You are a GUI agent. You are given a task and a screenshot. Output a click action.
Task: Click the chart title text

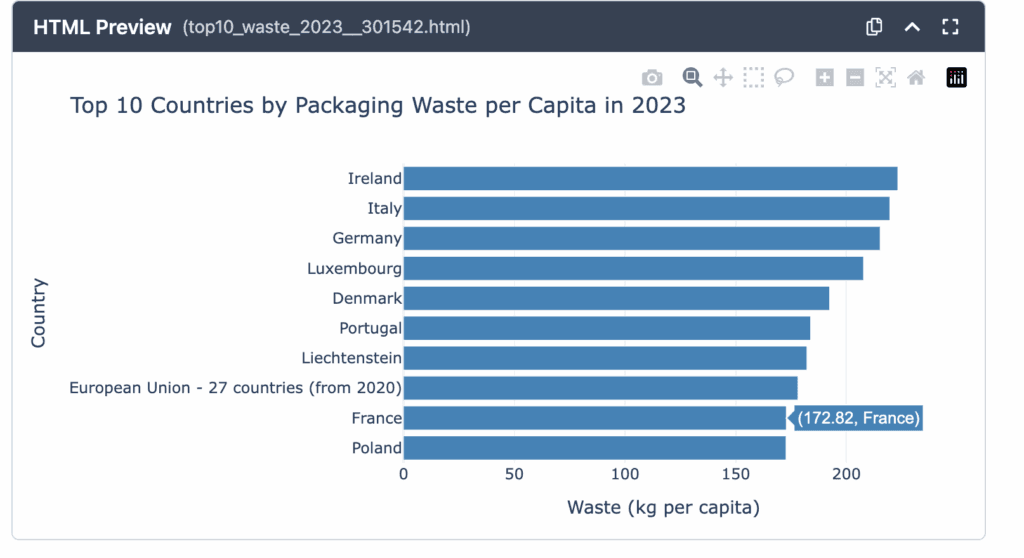point(378,105)
